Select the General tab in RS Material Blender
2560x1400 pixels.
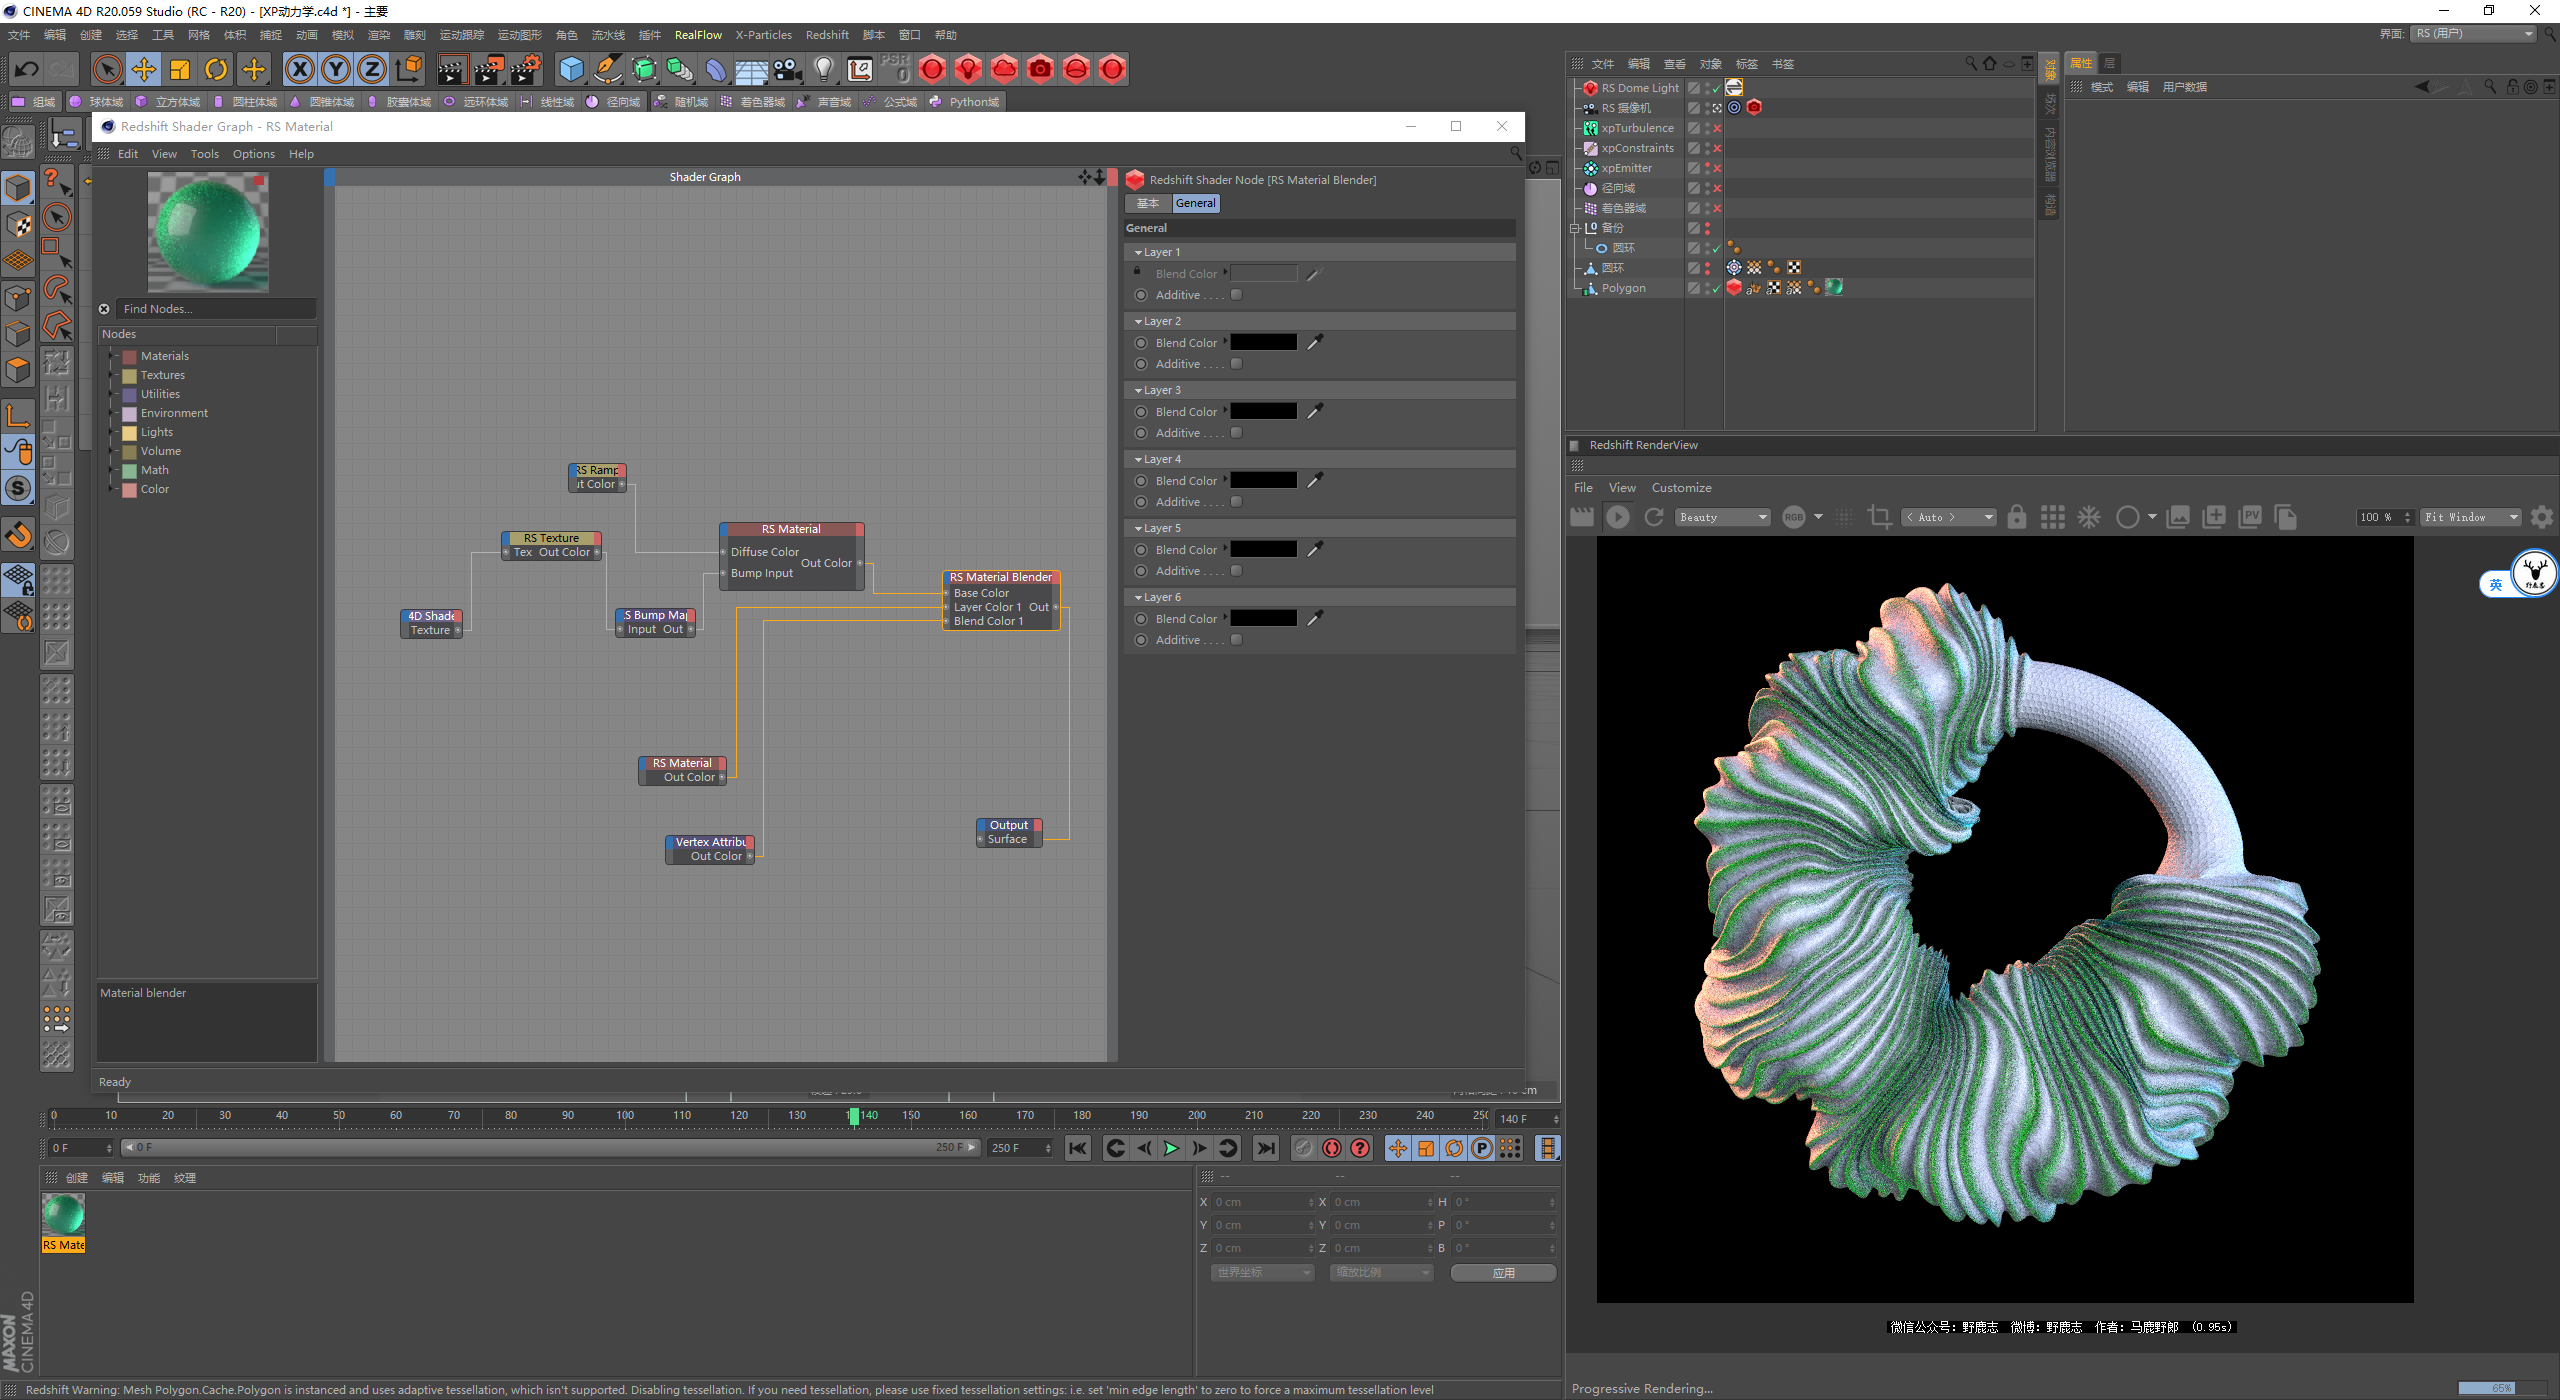point(1193,202)
